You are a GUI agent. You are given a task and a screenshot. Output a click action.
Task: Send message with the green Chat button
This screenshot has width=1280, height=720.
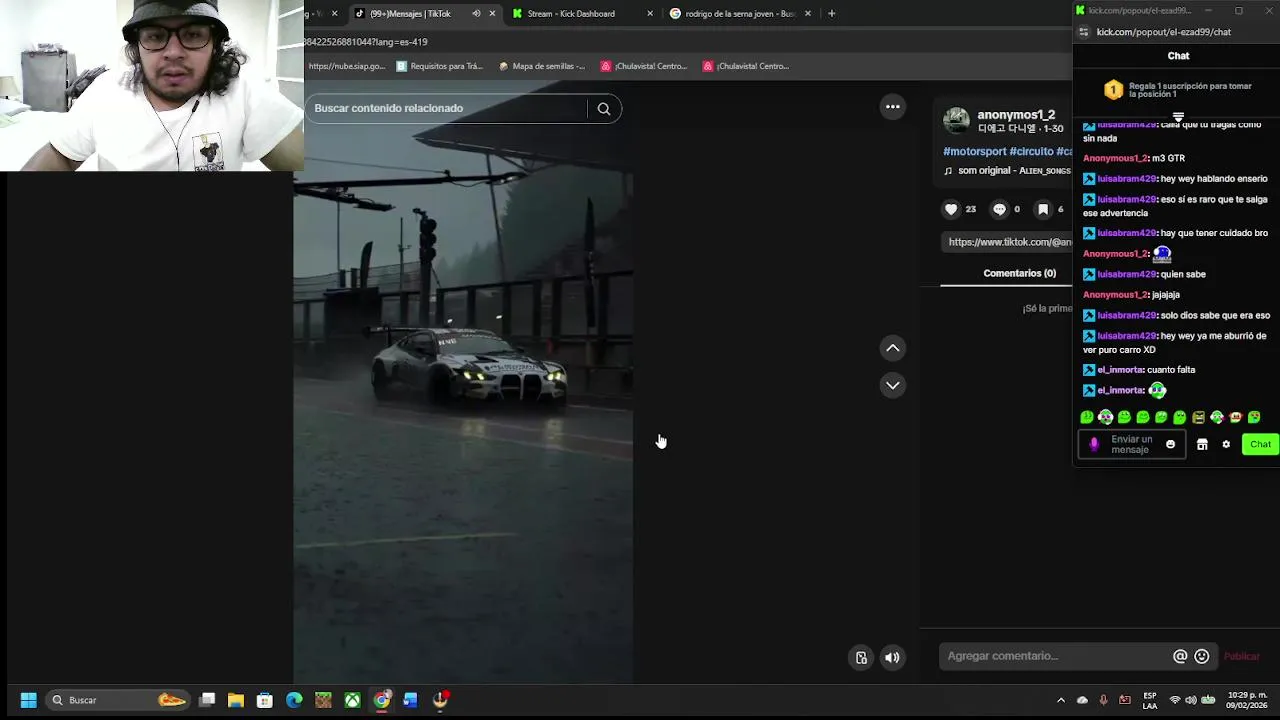(x=1260, y=445)
